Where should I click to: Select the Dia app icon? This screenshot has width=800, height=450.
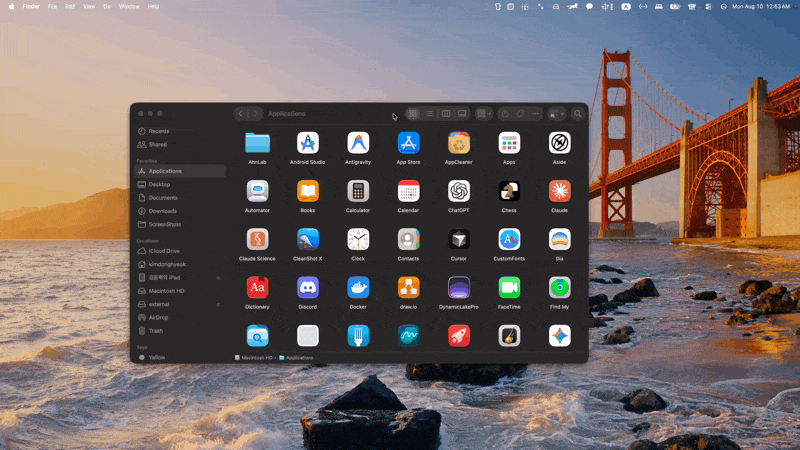click(x=560, y=239)
